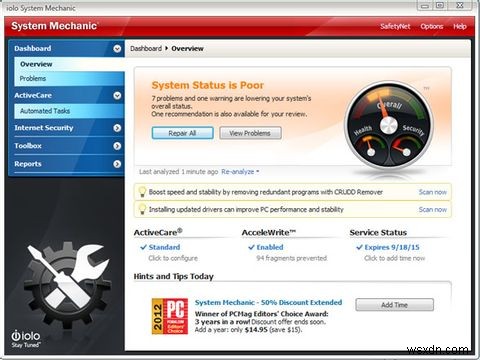Image resolution: width=480 pixels, height=360 pixels.
Task: Click the 'Hints and Tips Today' heading
Action: (x=174, y=276)
